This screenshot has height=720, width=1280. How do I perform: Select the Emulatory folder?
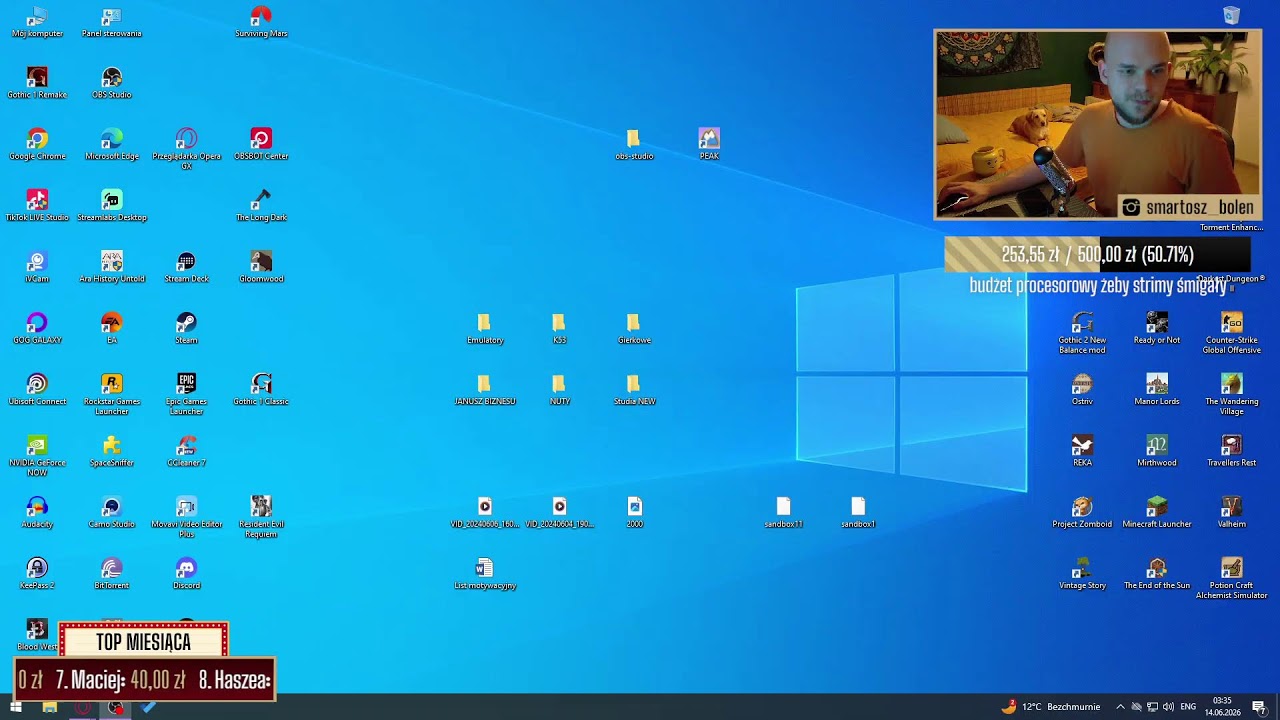point(485,328)
